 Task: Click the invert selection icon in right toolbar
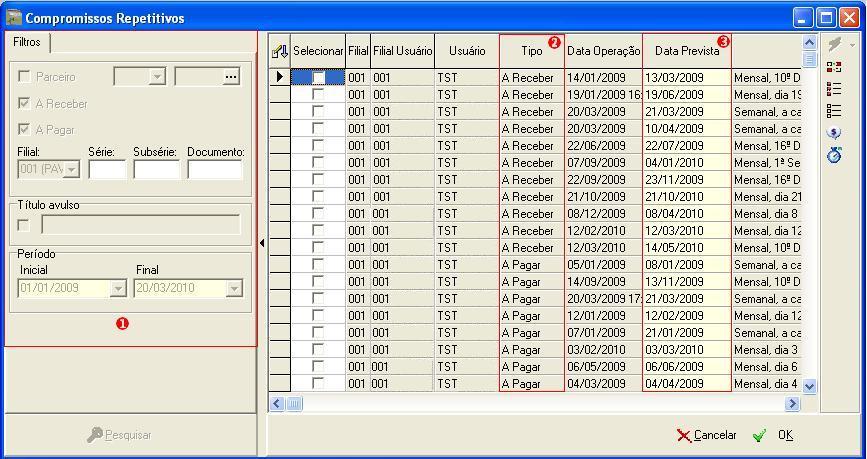click(834, 67)
